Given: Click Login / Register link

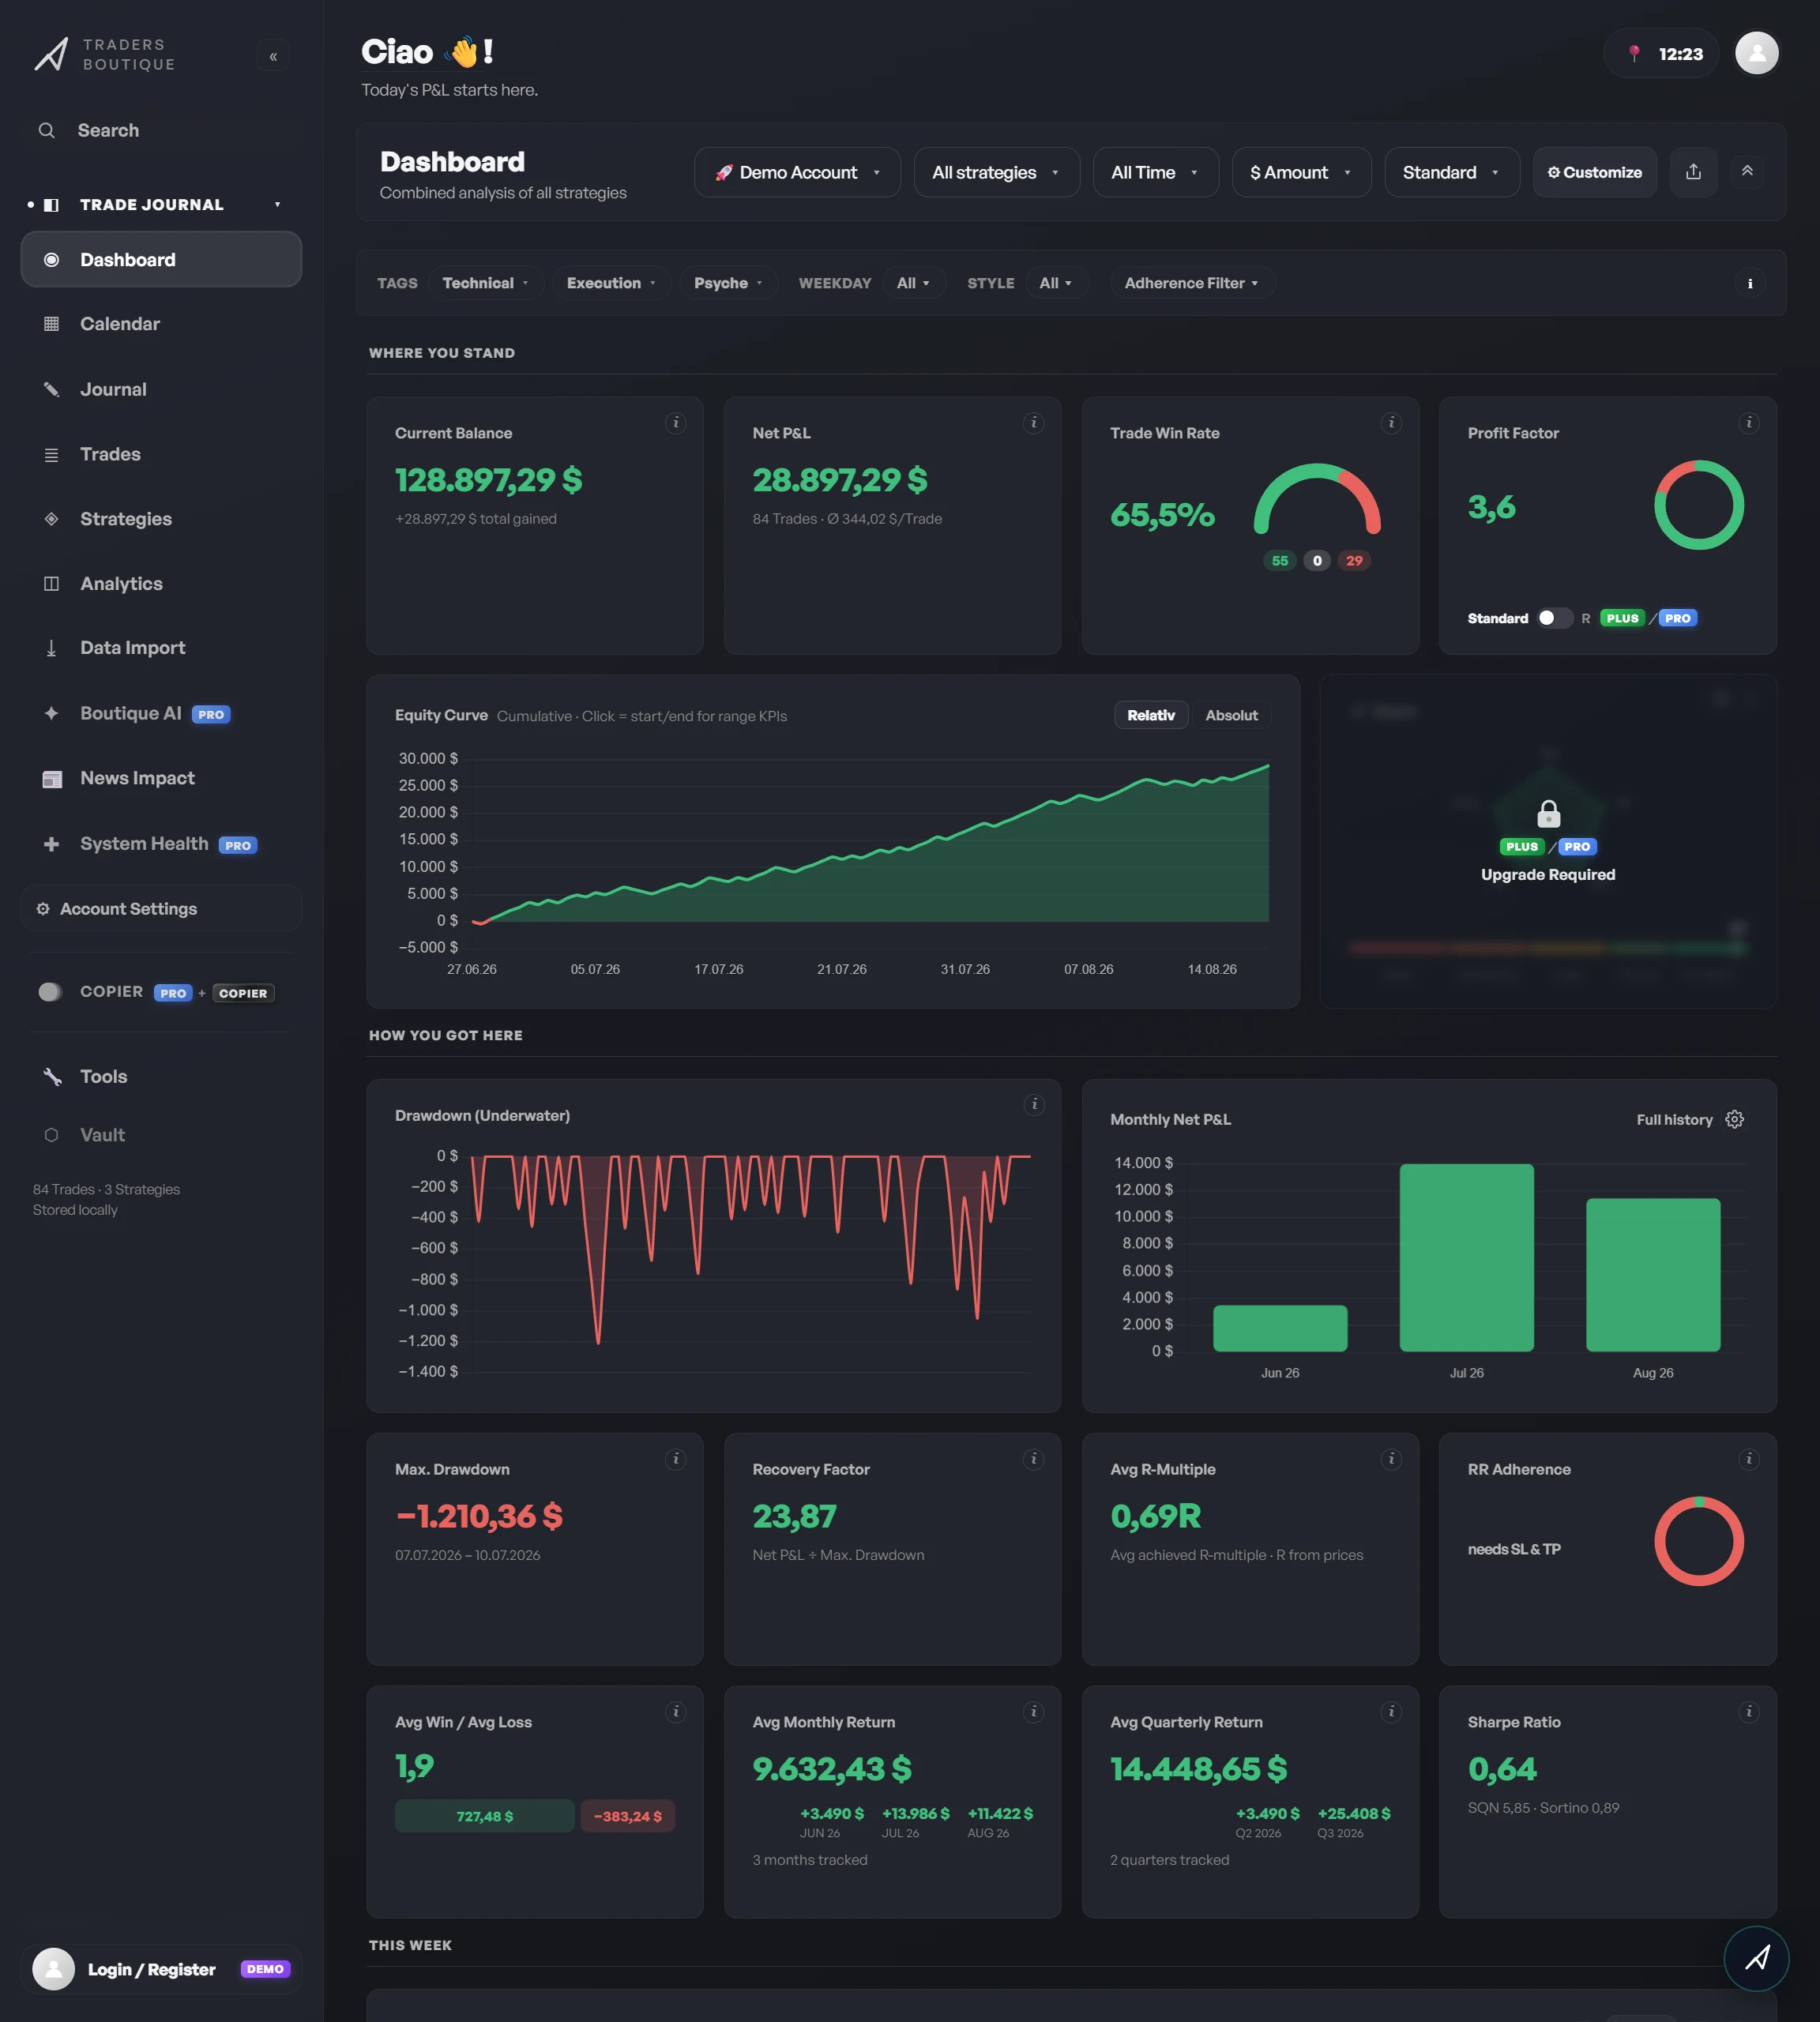Looking at the screenshot, I should [151, 1969].
